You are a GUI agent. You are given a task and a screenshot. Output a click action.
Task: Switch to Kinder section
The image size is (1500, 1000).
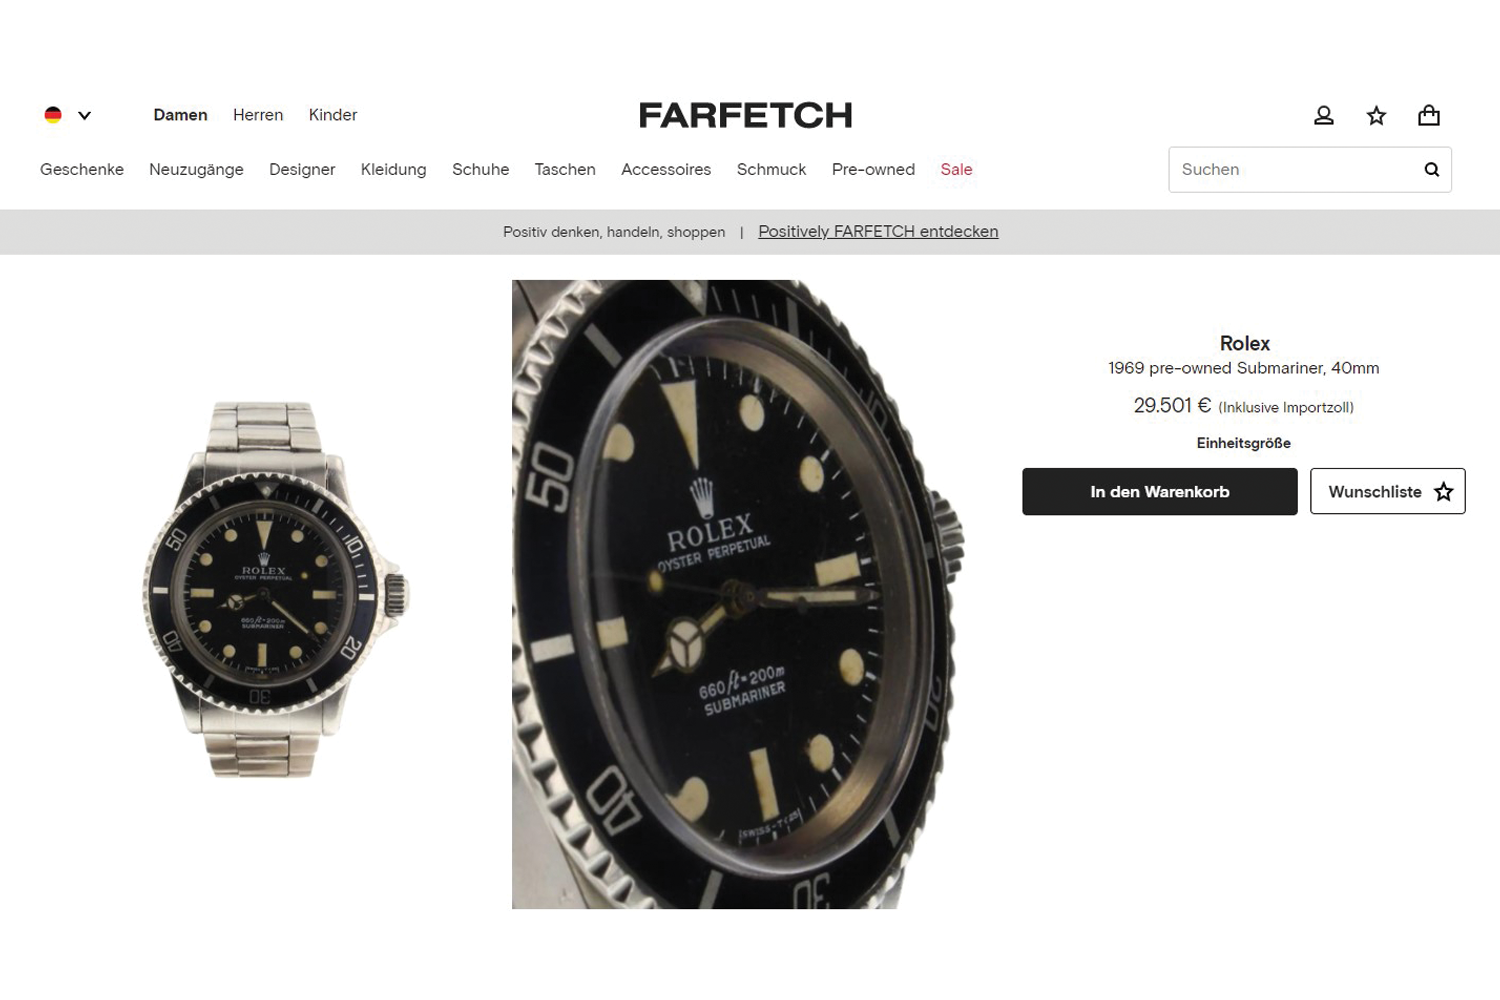tap(333, 115)
